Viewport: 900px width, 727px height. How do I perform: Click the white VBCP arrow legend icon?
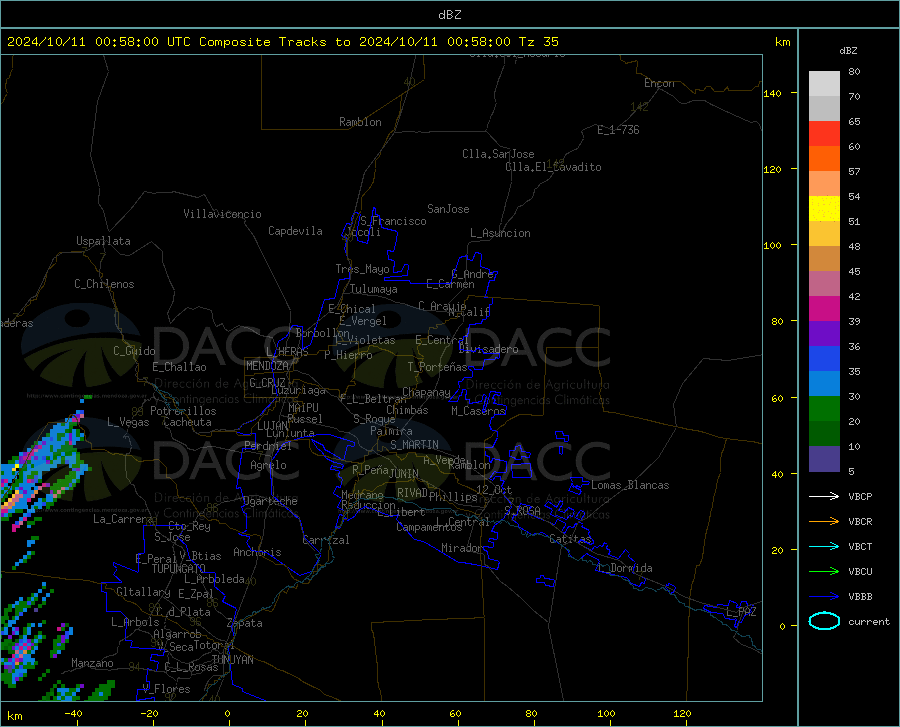(x=824, y=496)
